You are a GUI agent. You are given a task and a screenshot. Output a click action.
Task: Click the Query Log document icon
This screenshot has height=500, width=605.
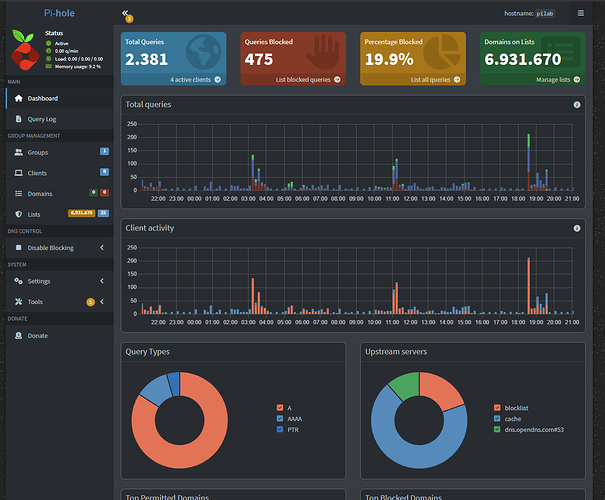coord(19,119)
